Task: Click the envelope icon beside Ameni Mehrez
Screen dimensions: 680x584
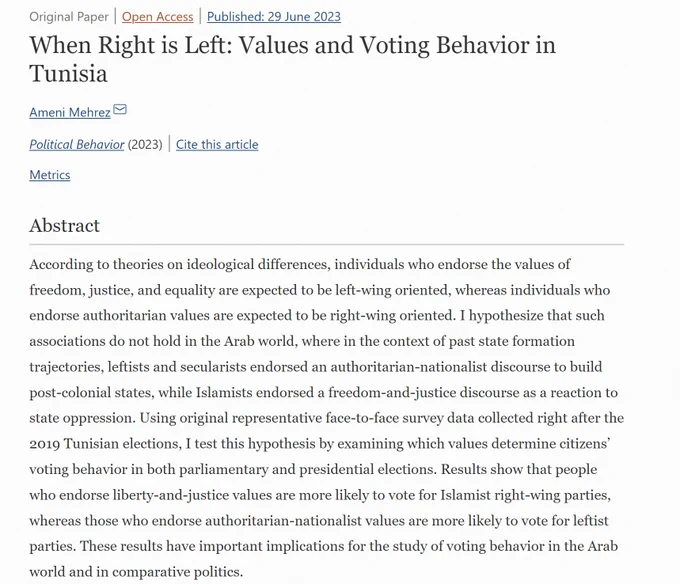Action: 120,109
